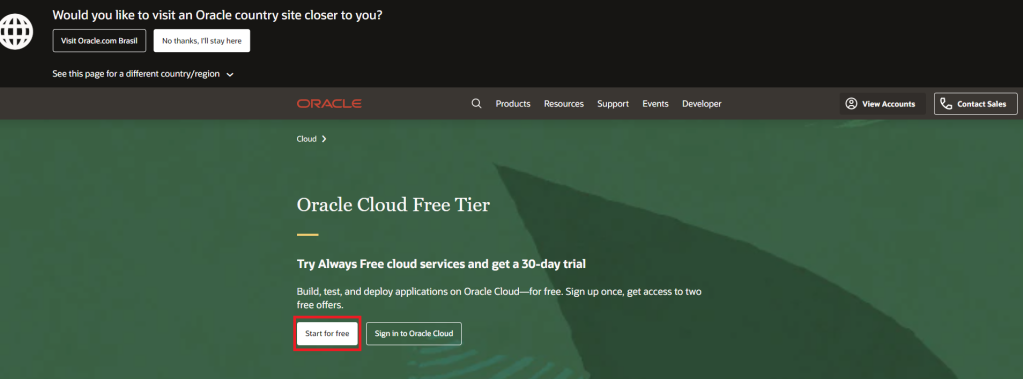Open the Resources menu

click(x=564, y=104)
